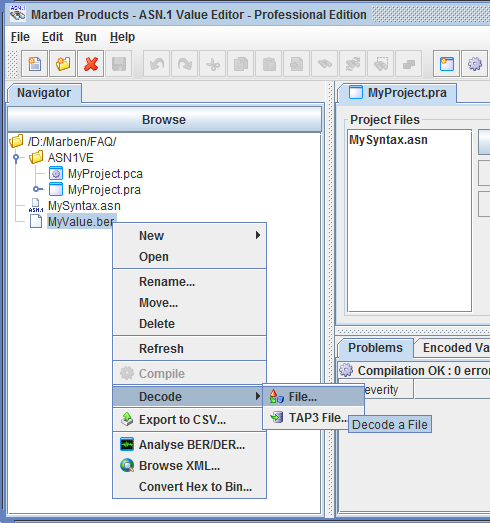Switch to the Problems tab
The image size is (490, 523).
375,348
